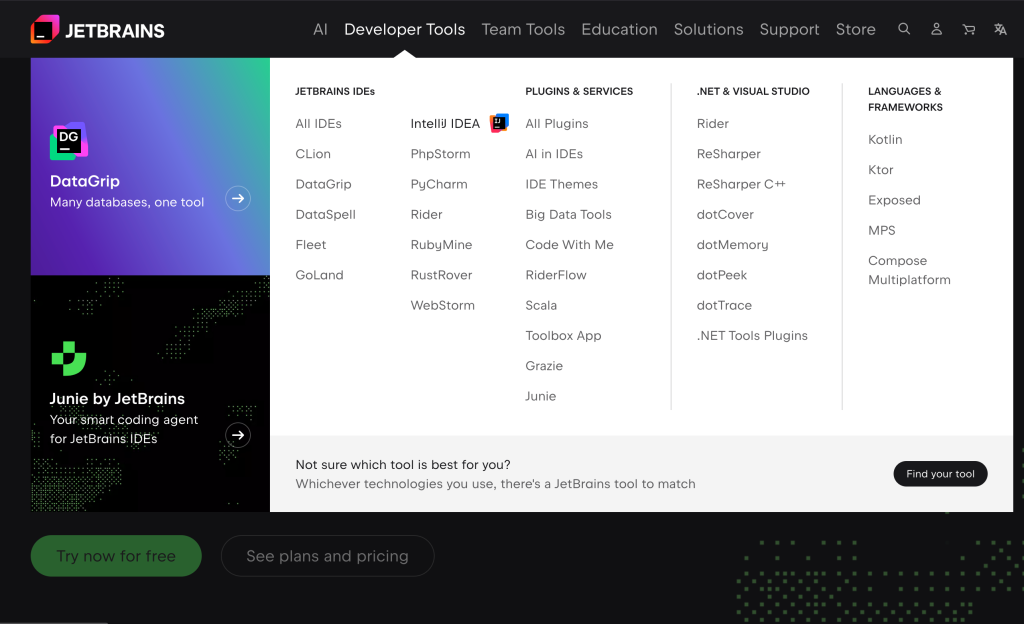Collapse the Developer Tools menu
This screenshot has width=1024, height=624.
pos(404,29)
